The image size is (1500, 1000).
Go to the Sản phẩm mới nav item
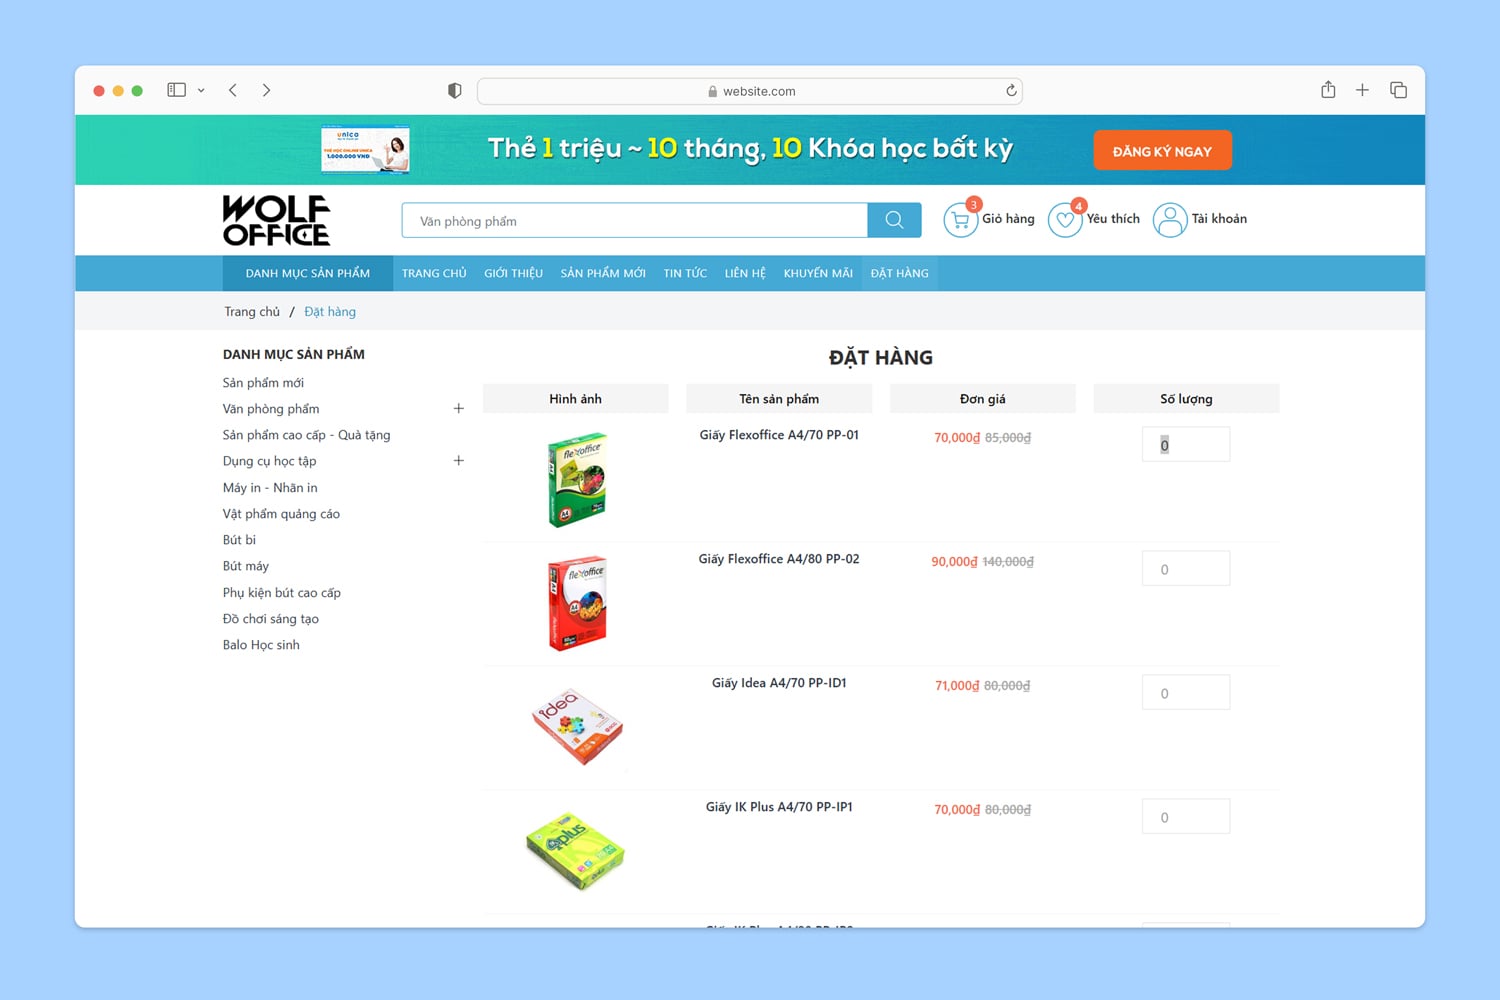(x=602, y=273)
